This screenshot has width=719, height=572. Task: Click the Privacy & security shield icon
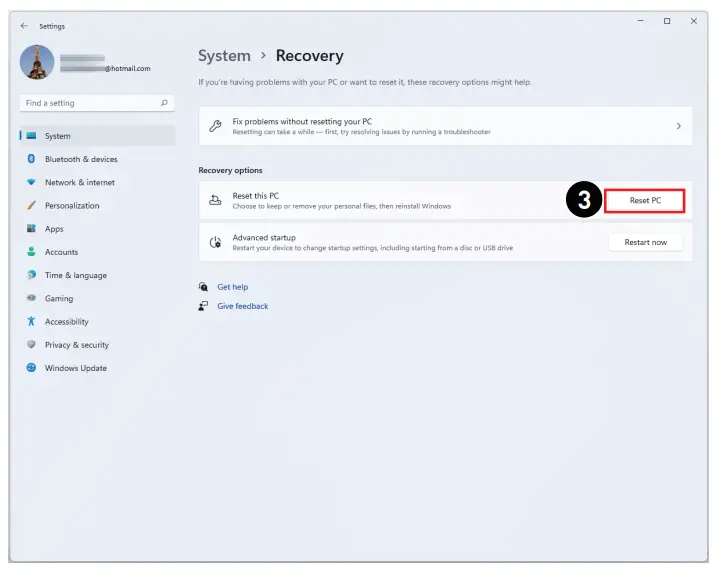[31, 345]
